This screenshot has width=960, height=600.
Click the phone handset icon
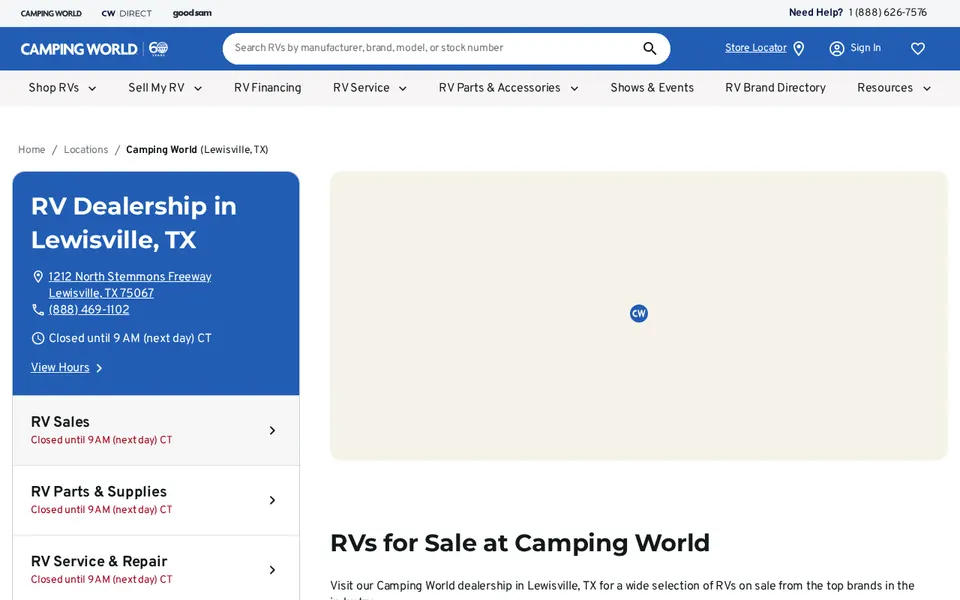pyautogui.click(x=38, y=310)
